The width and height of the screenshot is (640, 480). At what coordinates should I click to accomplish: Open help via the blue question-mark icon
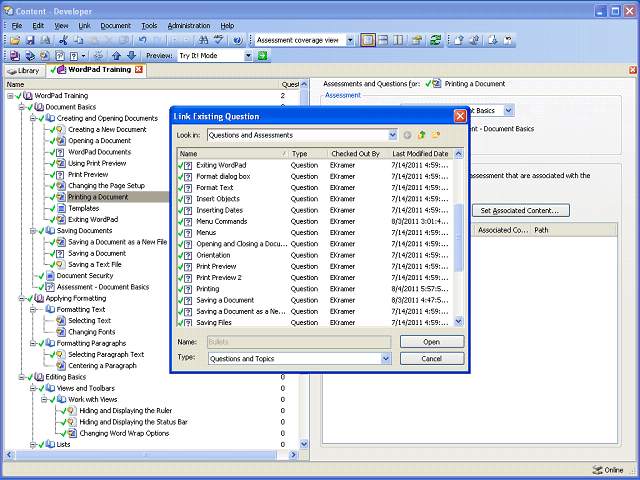point(238,40)
